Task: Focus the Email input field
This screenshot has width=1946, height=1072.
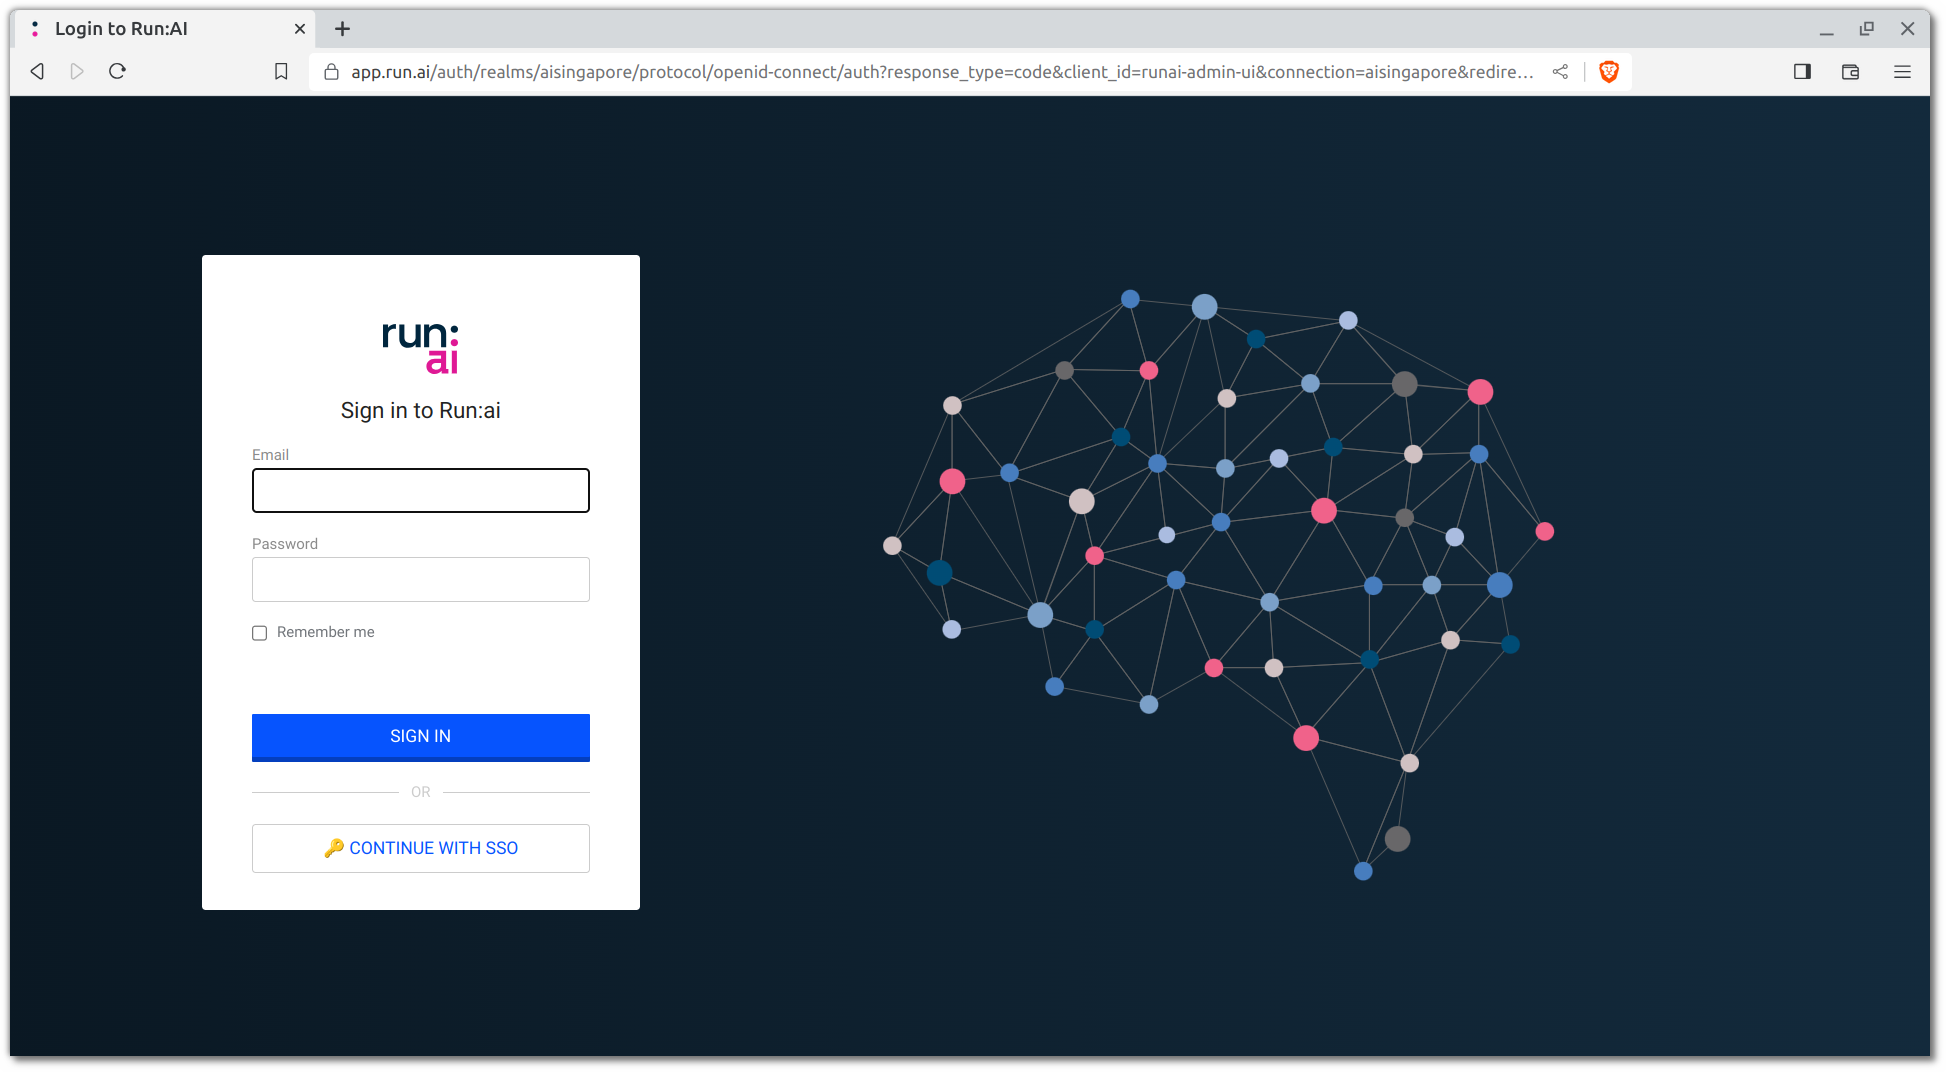Action: click(420, 490)
